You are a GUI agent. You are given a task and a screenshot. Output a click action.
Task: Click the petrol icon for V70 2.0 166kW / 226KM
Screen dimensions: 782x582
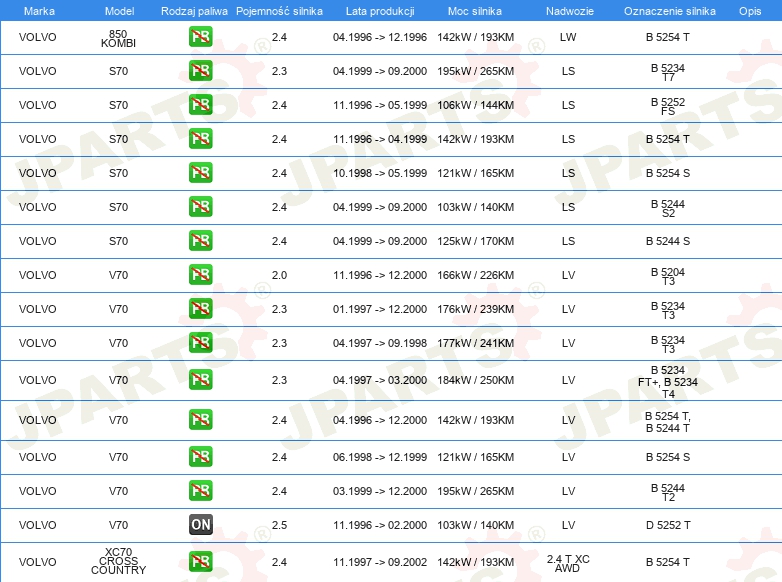tap(200, 274)
